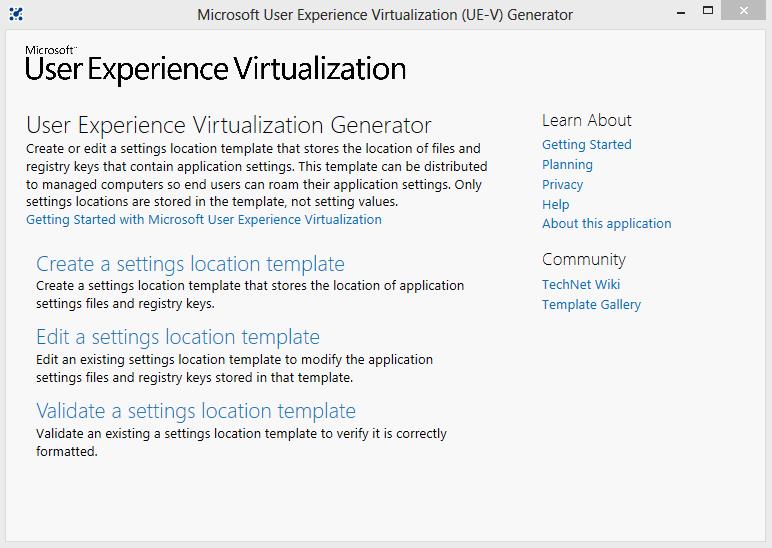Maximize the UE-V Generator window
The width and height of the screenshot is (772, 548).
(708, 11)
